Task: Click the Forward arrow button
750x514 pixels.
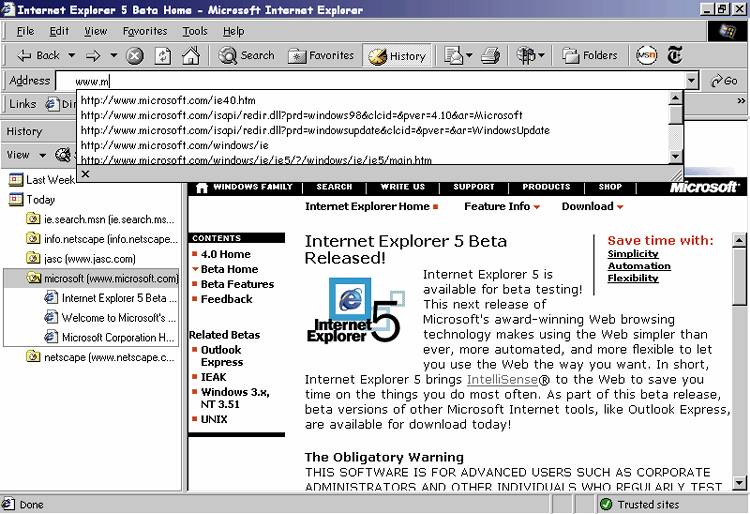Action: [x=93, y=55]
